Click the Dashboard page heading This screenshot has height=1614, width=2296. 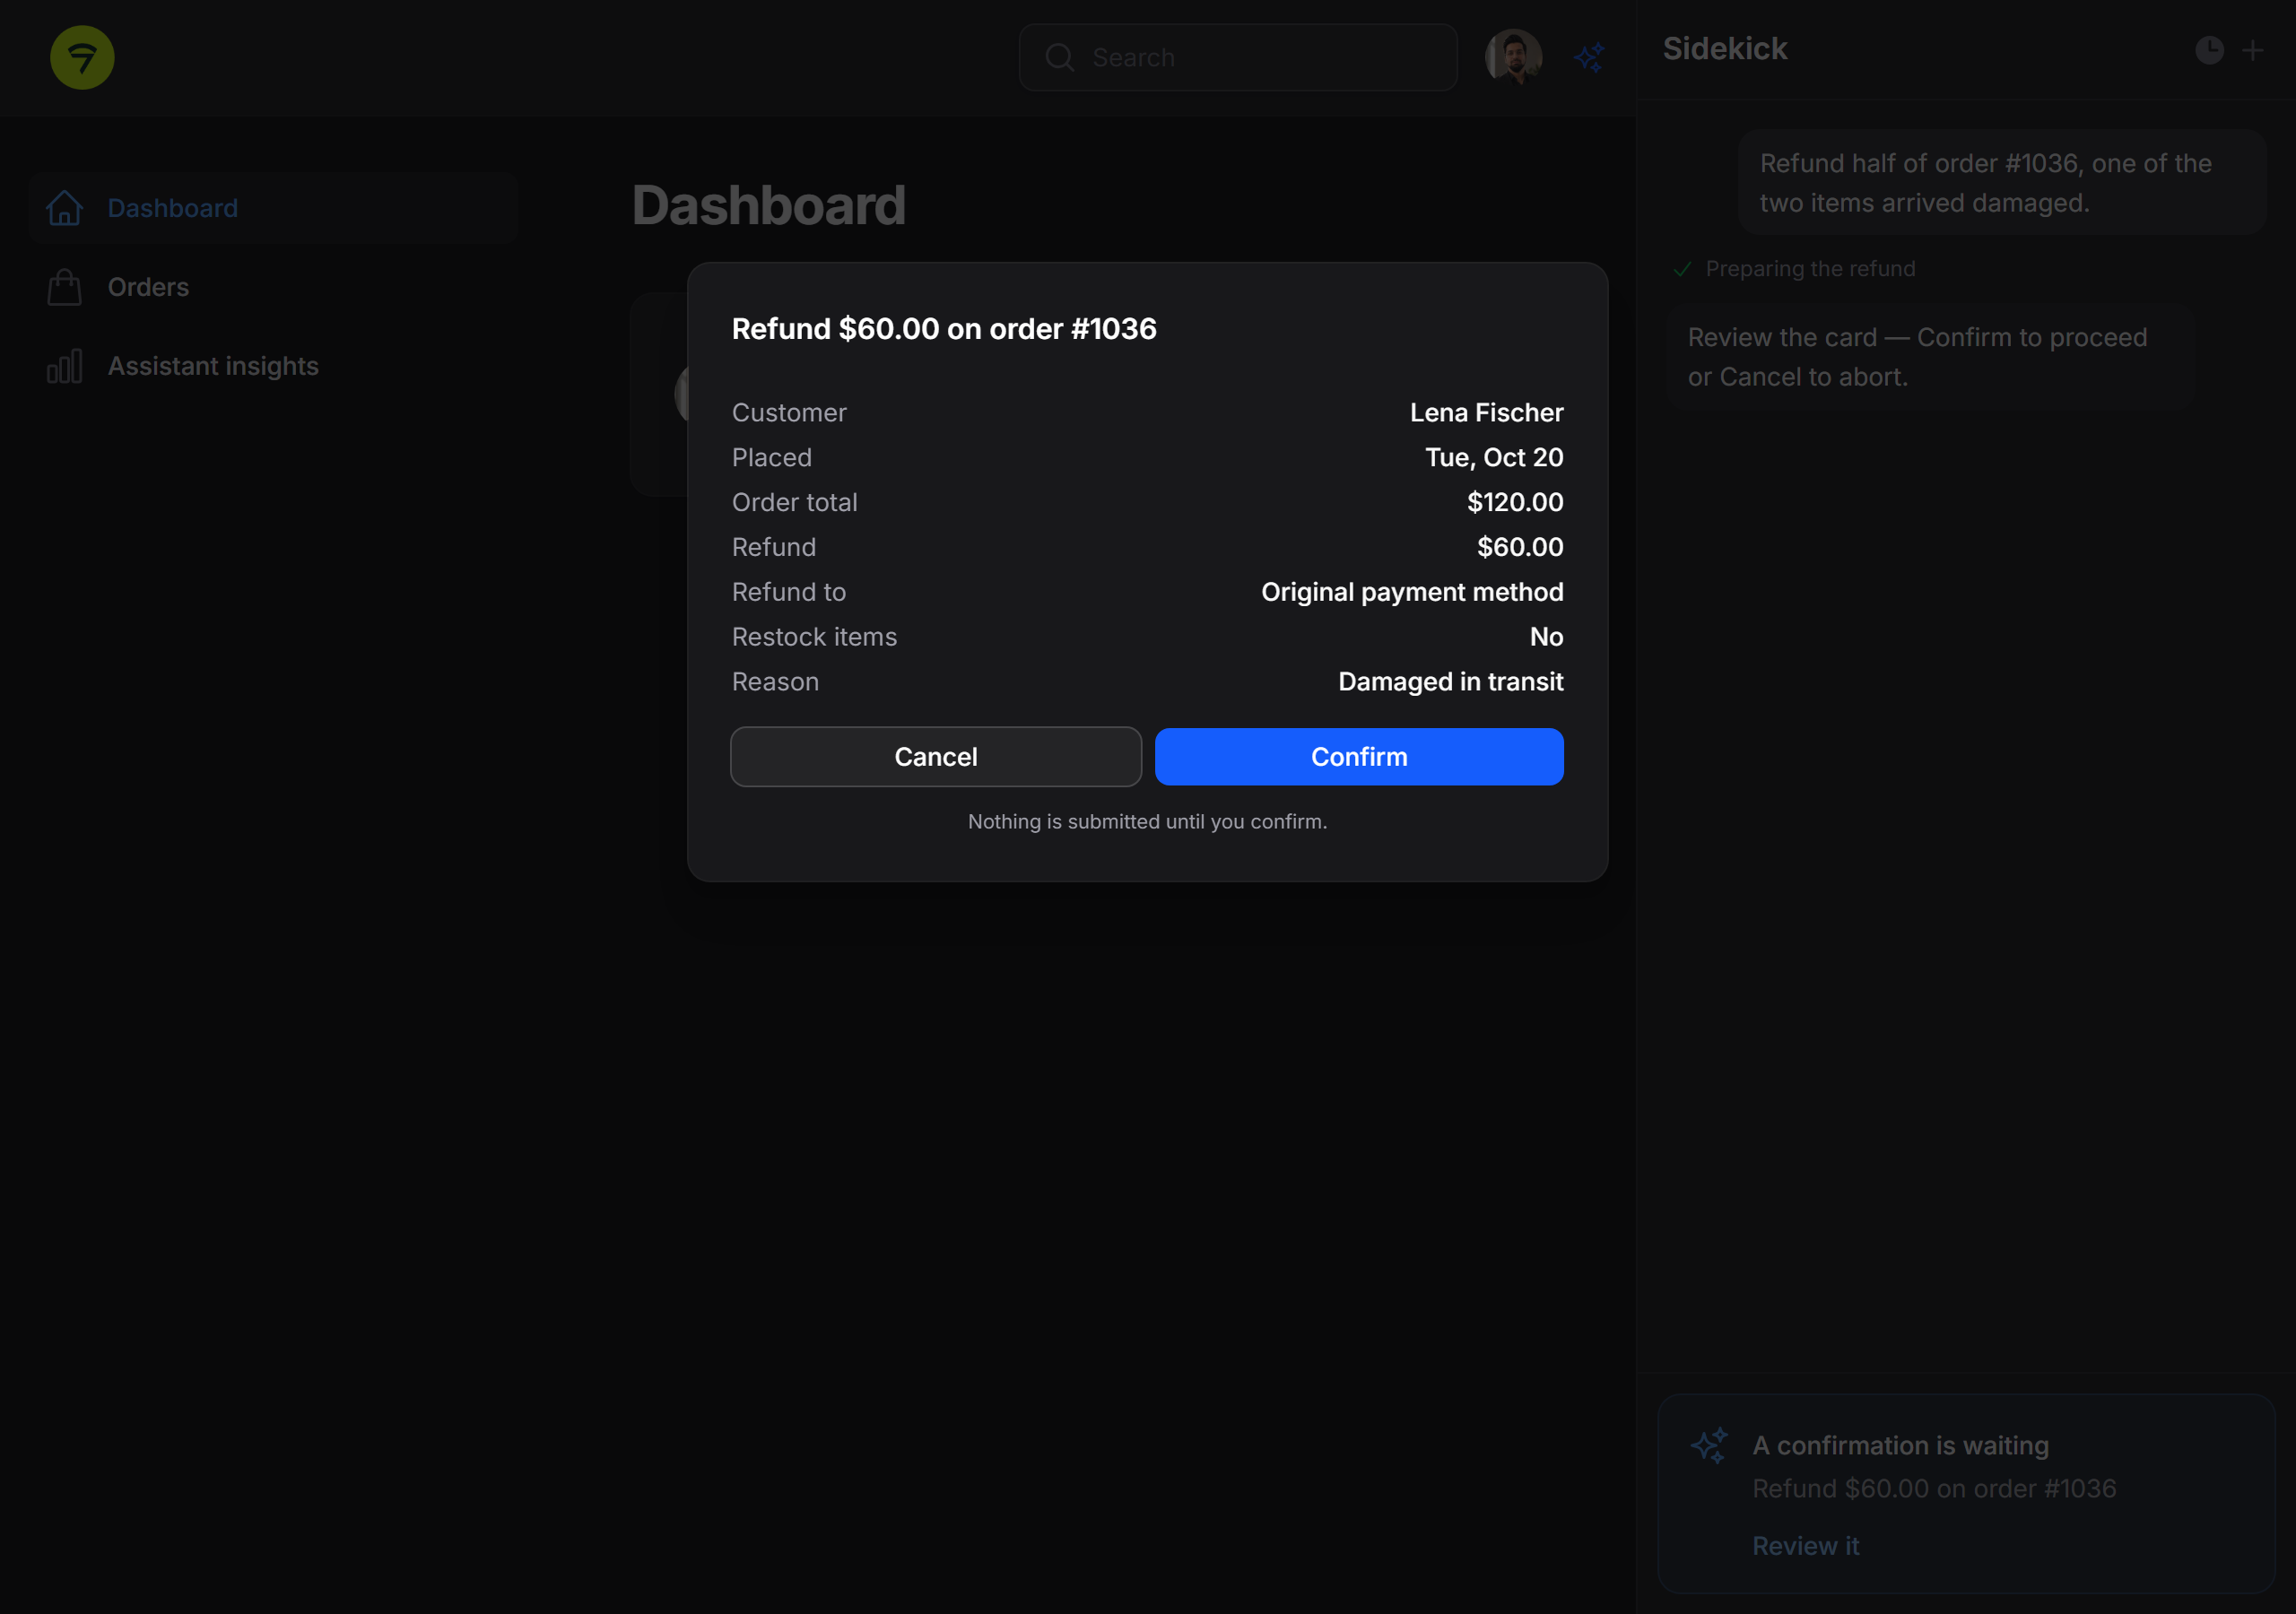[768, 205]
